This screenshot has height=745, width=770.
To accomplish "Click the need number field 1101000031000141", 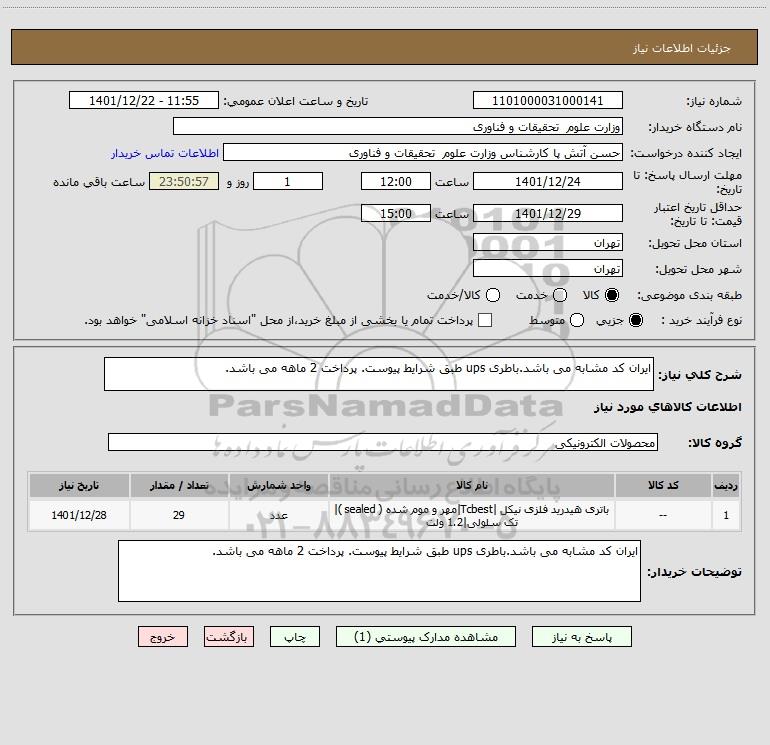I will click(548, 100).
